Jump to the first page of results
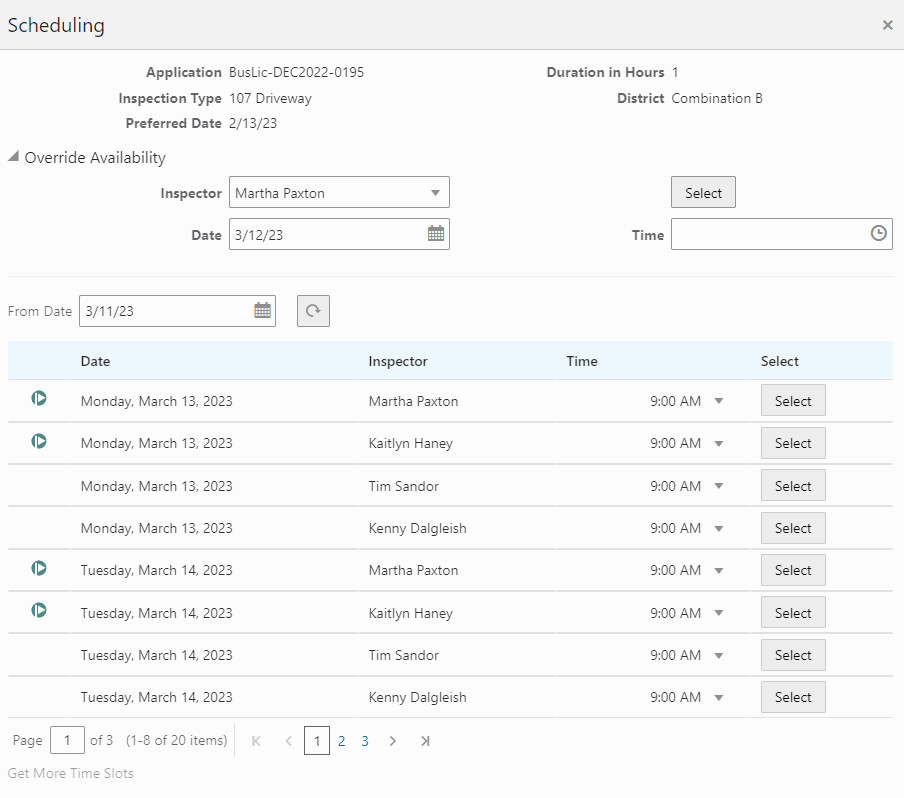Screen dimensions: 904x798 [256, 740]
